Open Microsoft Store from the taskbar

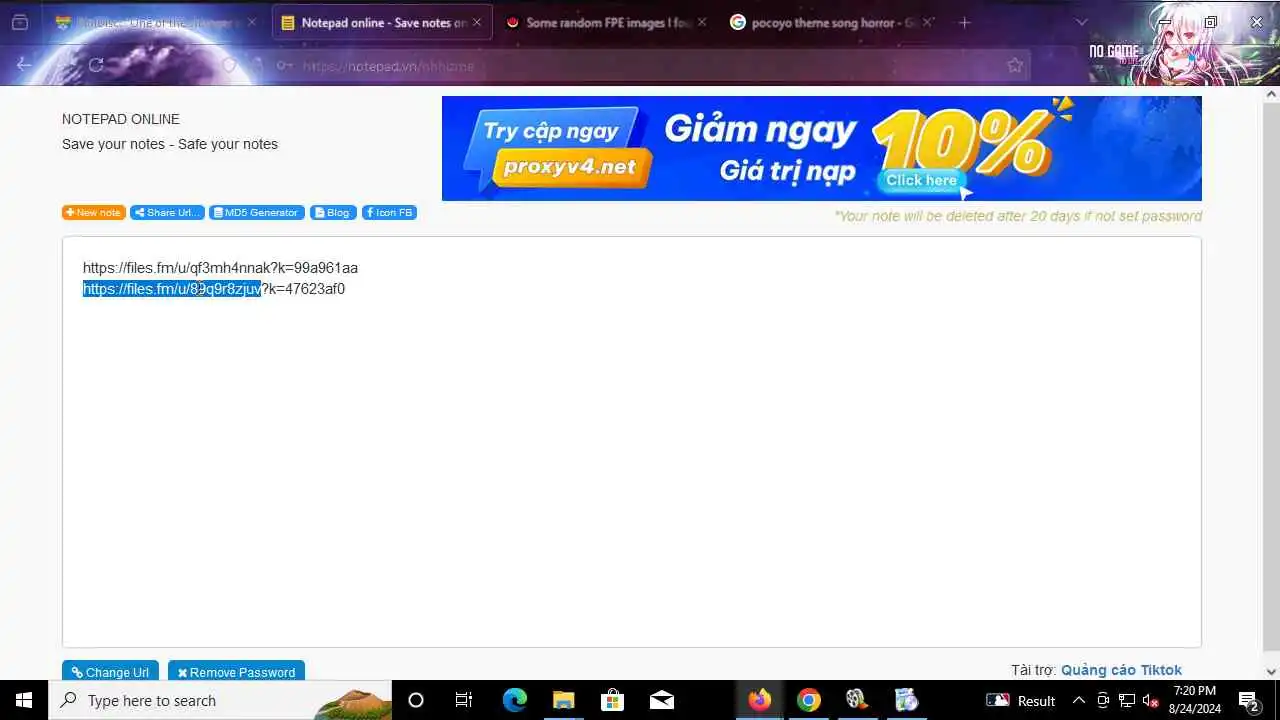pyautogui.click(x=612, y=700)
